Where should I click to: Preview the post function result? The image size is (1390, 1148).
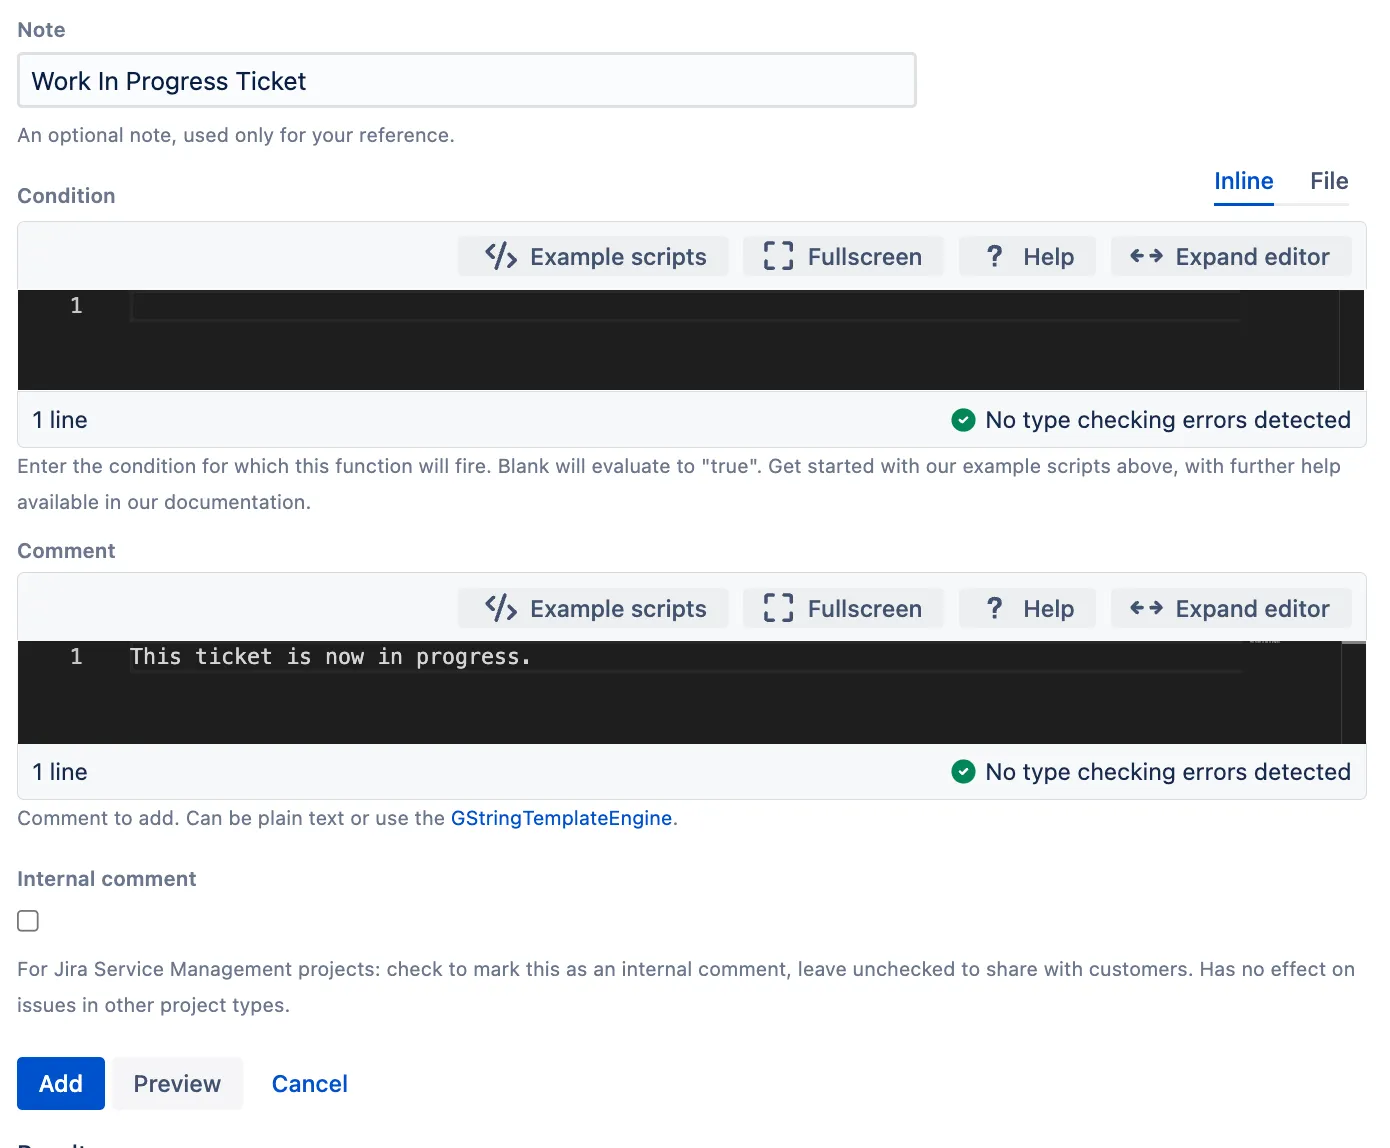click(x=177, y=1084)
